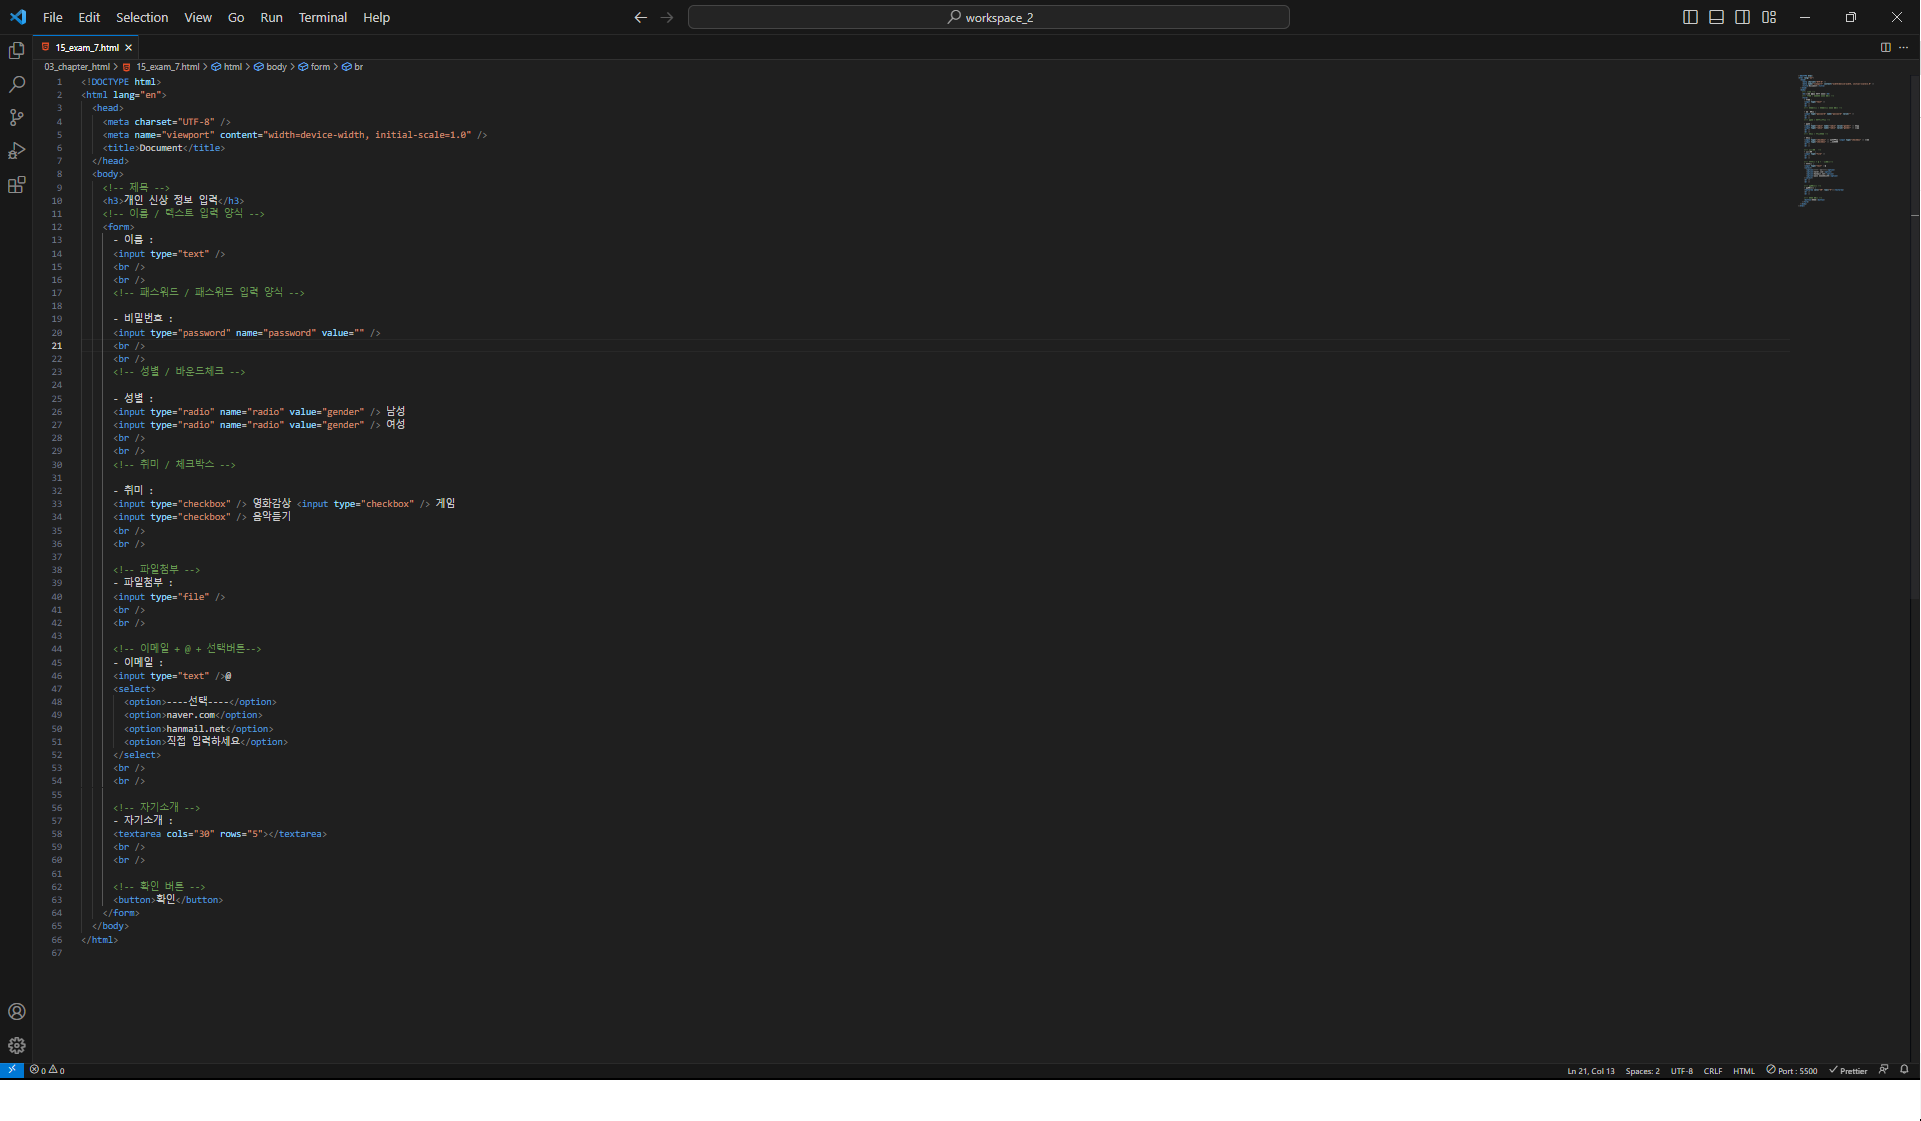Click Port : 5500 Live Server button
The width and height of the screenshot is (1921, 1121).
pos(1792,1070)
